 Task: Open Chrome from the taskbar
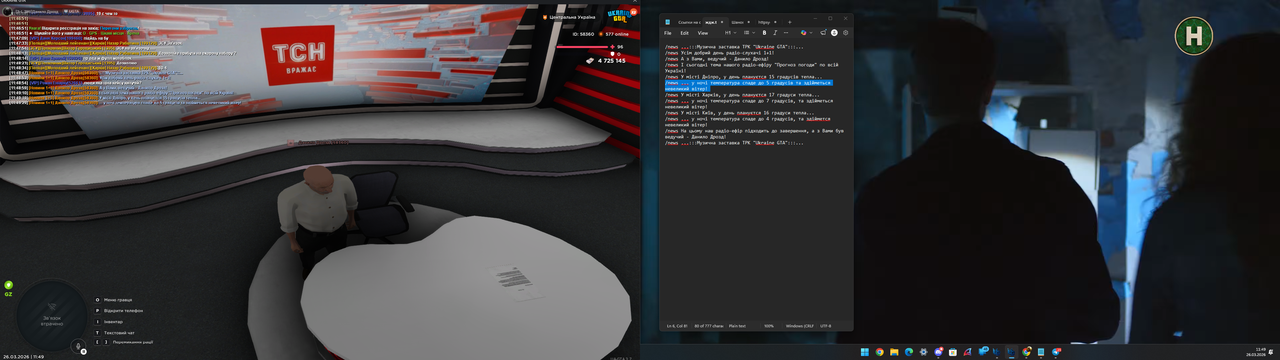coord(879,352)
